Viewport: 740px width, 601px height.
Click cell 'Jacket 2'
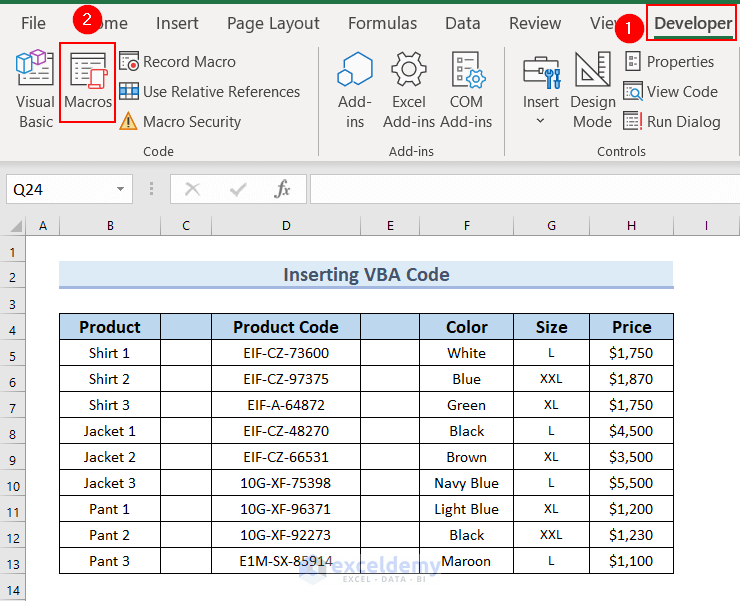tap(110, 457)
